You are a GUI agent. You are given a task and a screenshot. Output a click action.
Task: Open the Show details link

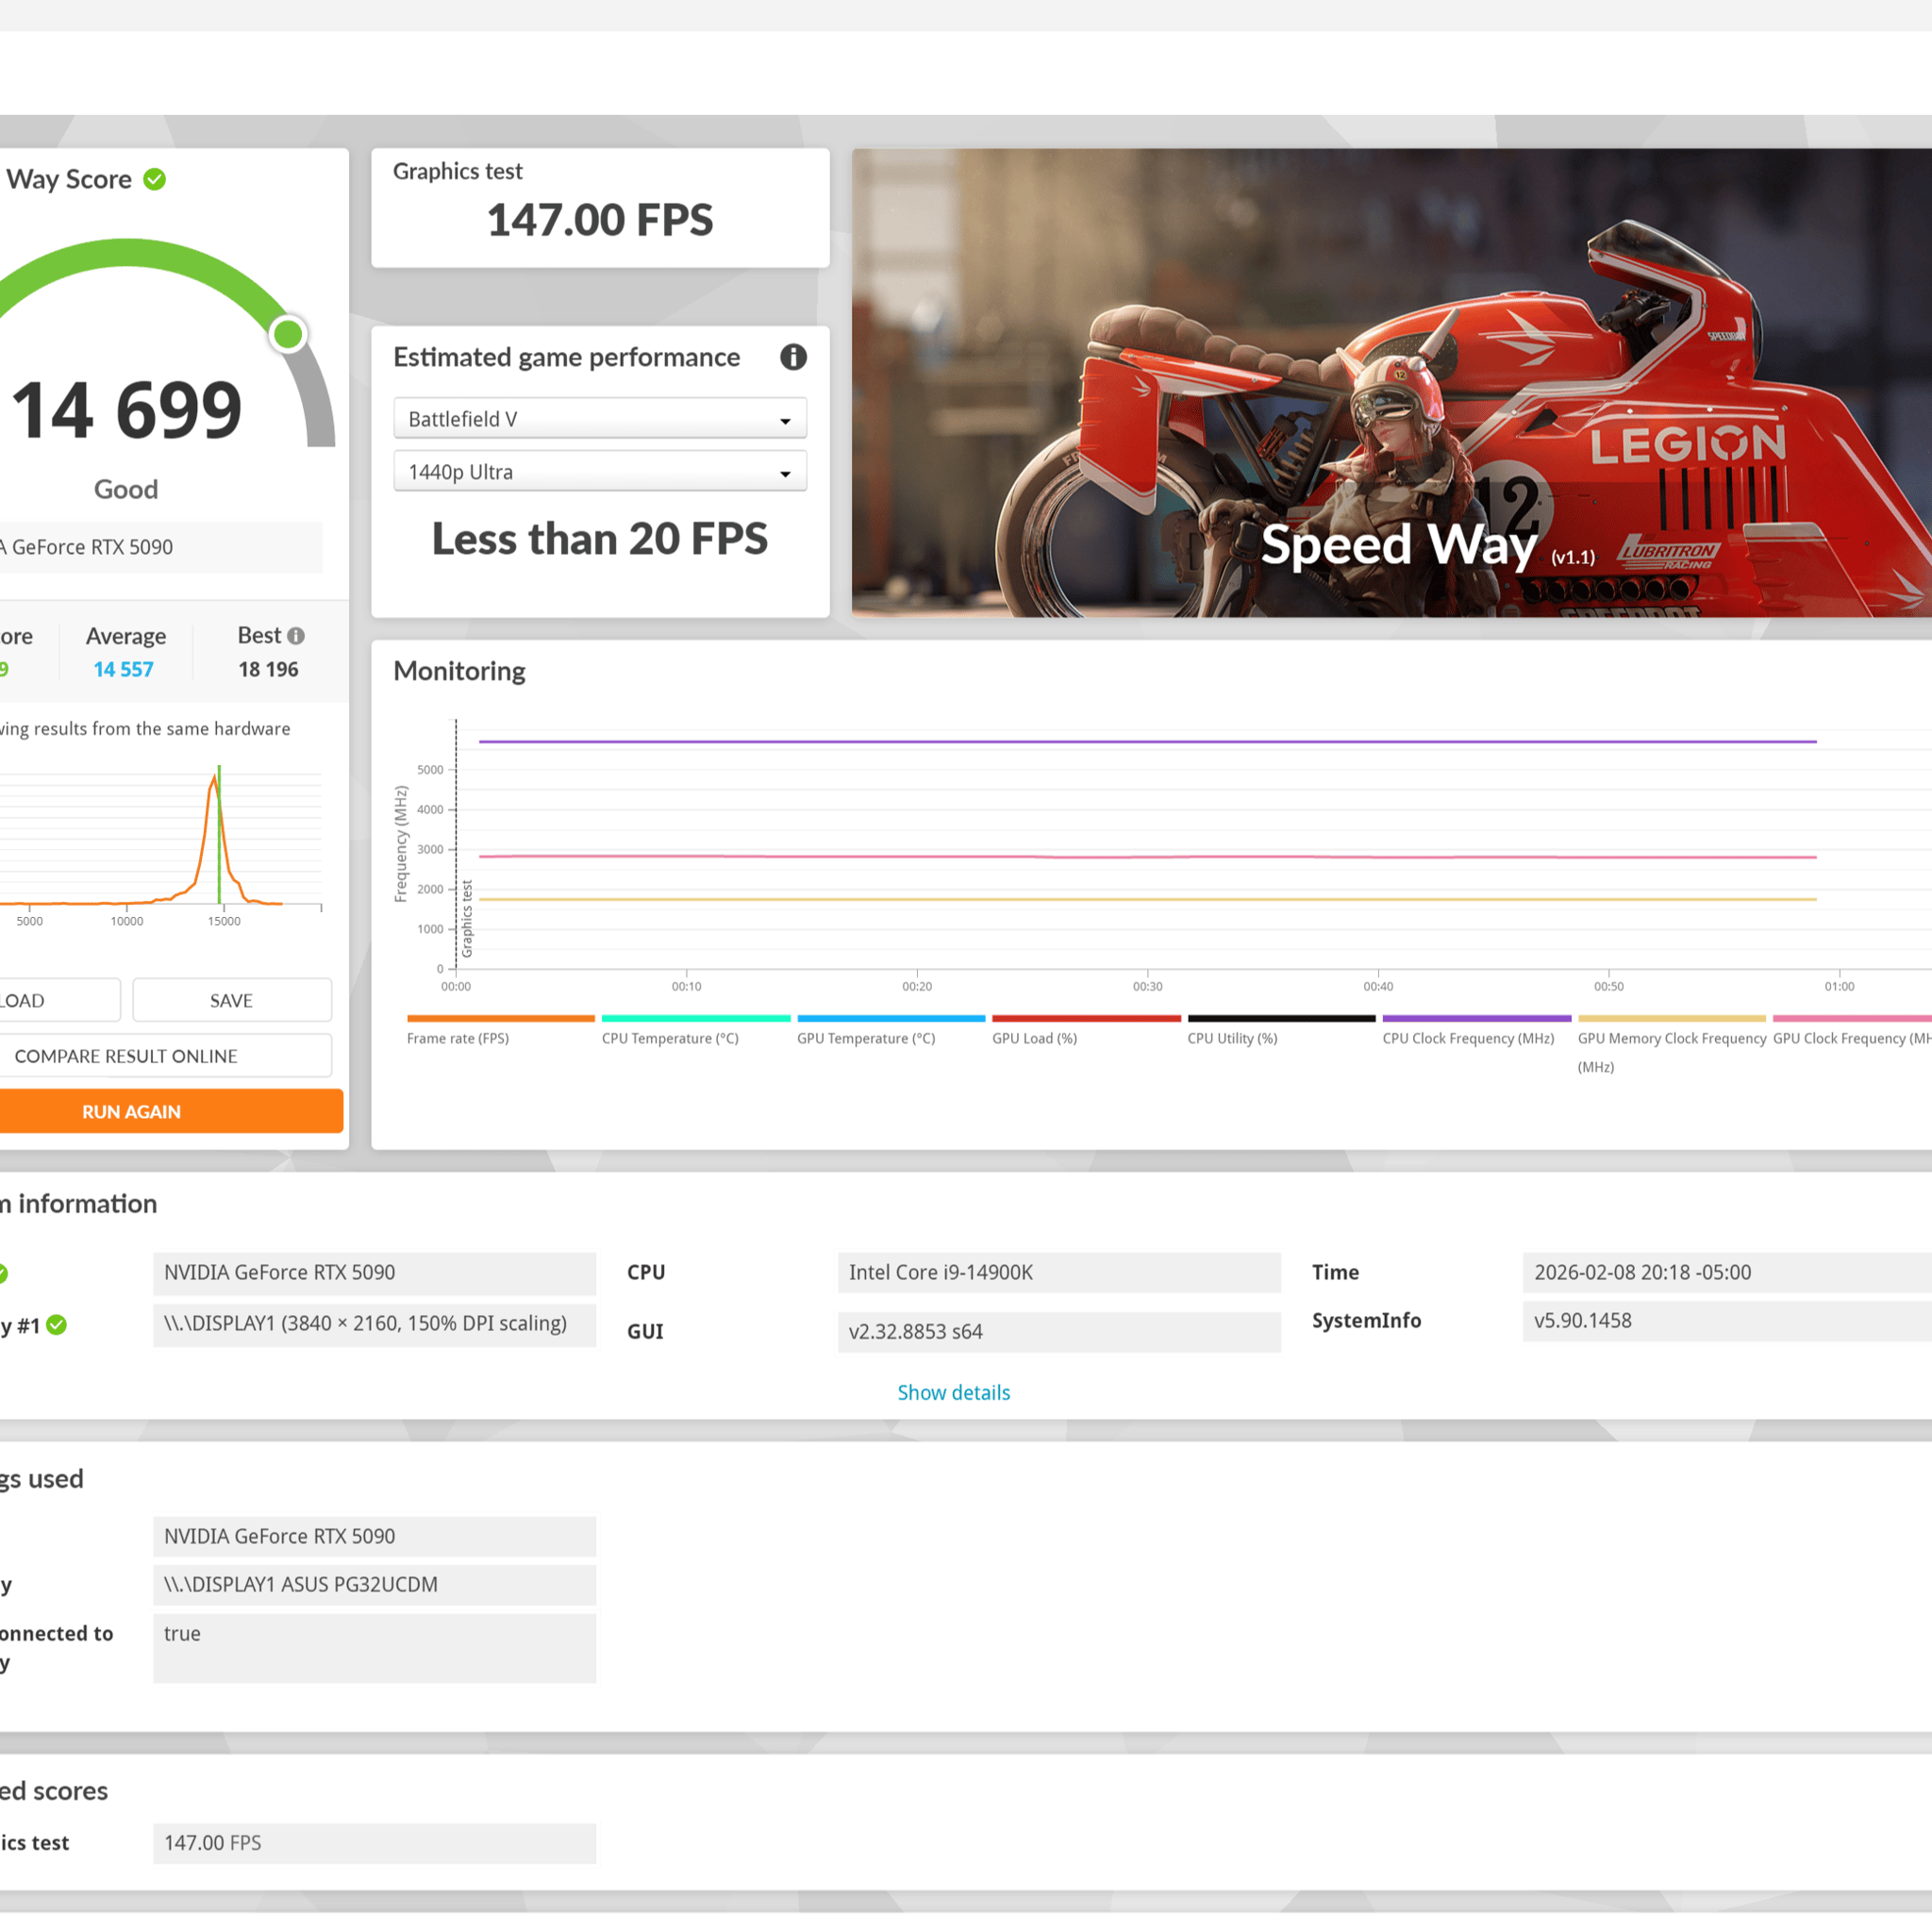(x=954, y=1393)
